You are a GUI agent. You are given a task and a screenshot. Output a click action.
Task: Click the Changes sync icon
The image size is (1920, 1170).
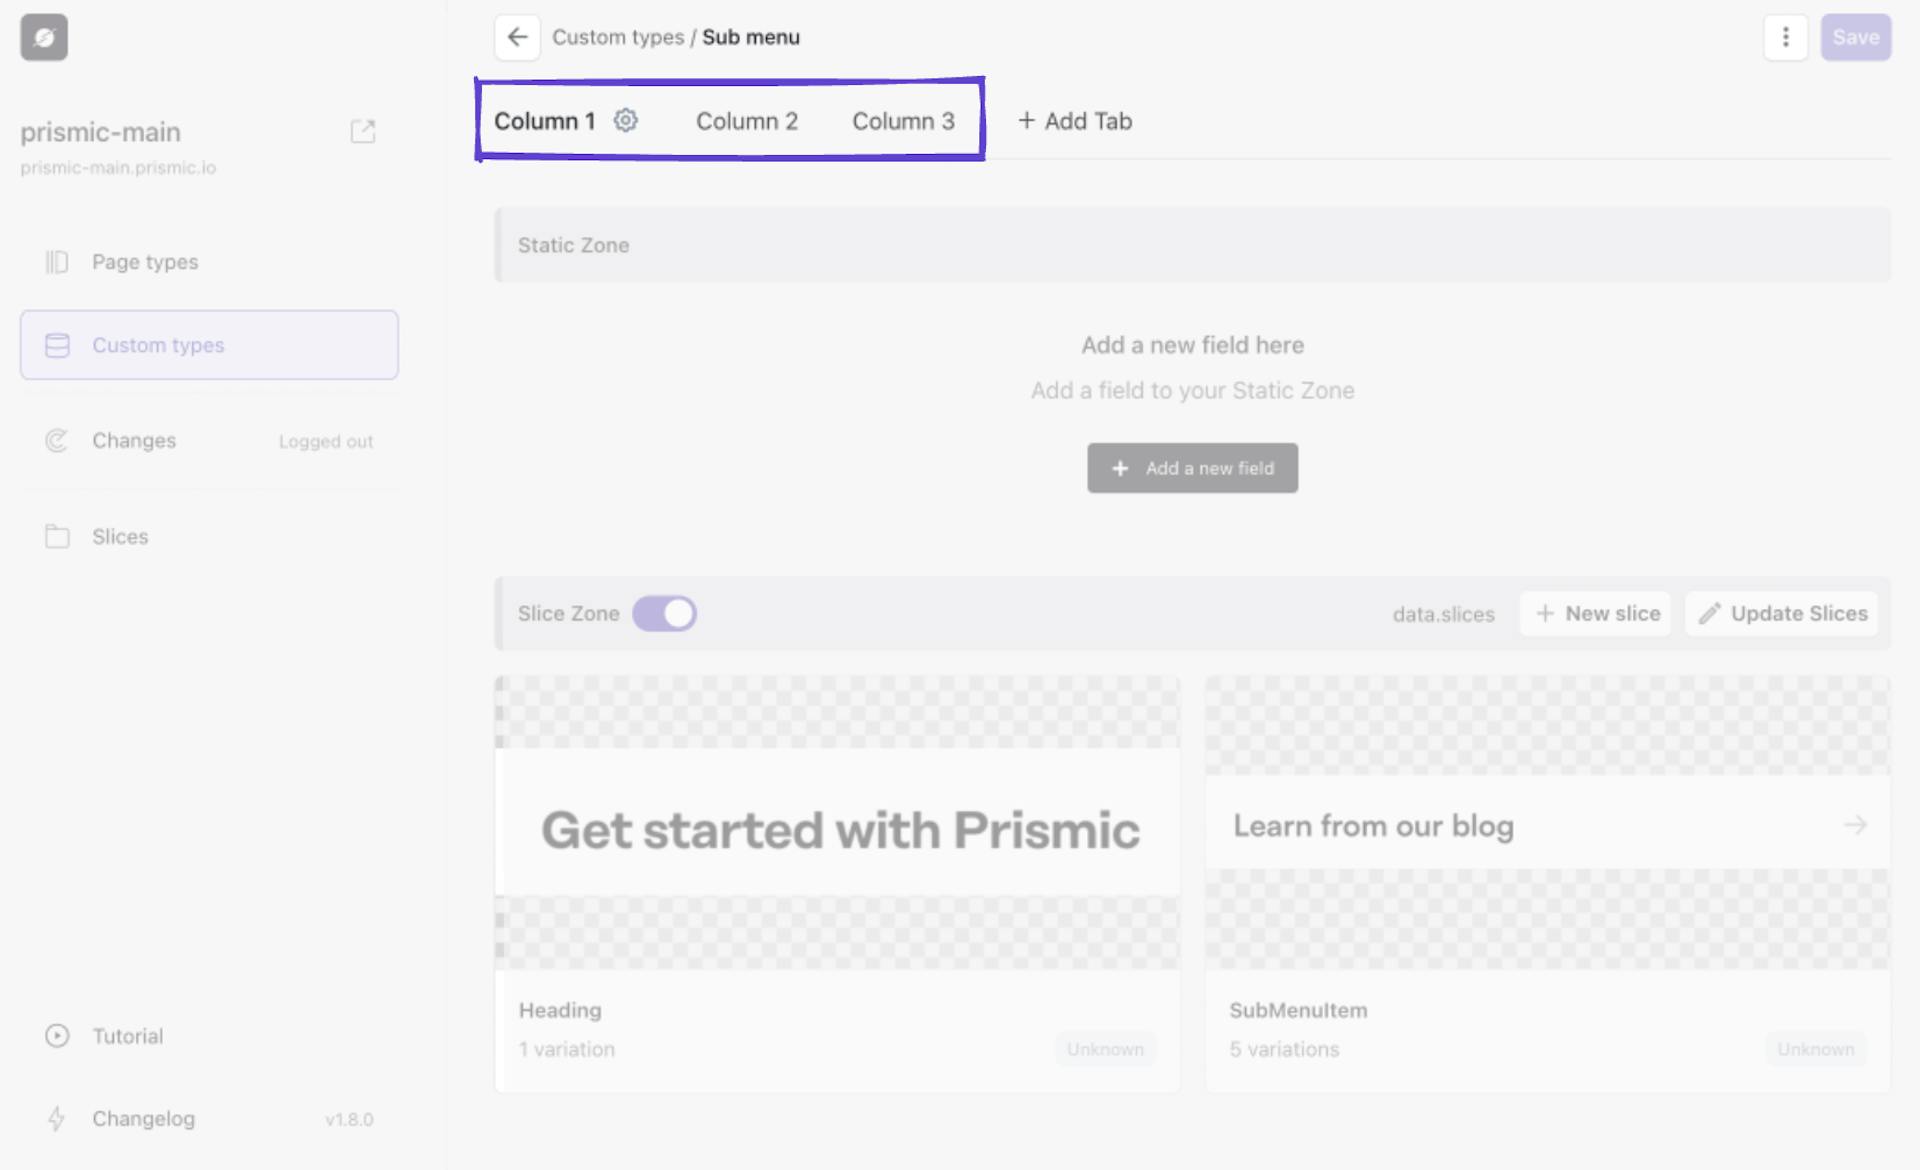pos(57,440)
